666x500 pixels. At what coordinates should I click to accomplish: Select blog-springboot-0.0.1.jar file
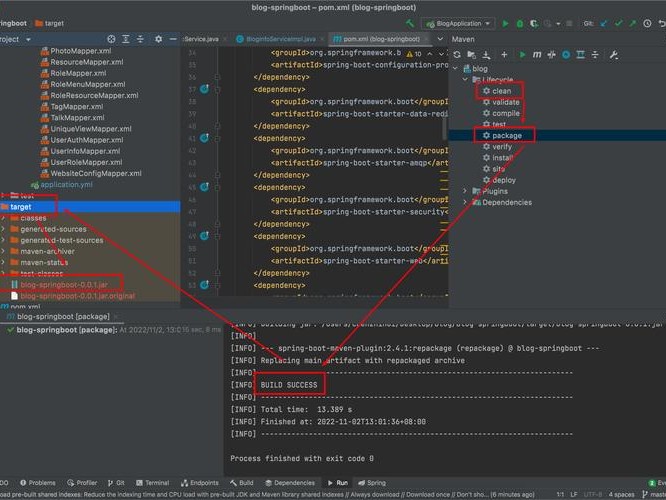pyautogui.click(x=59, y=285)
